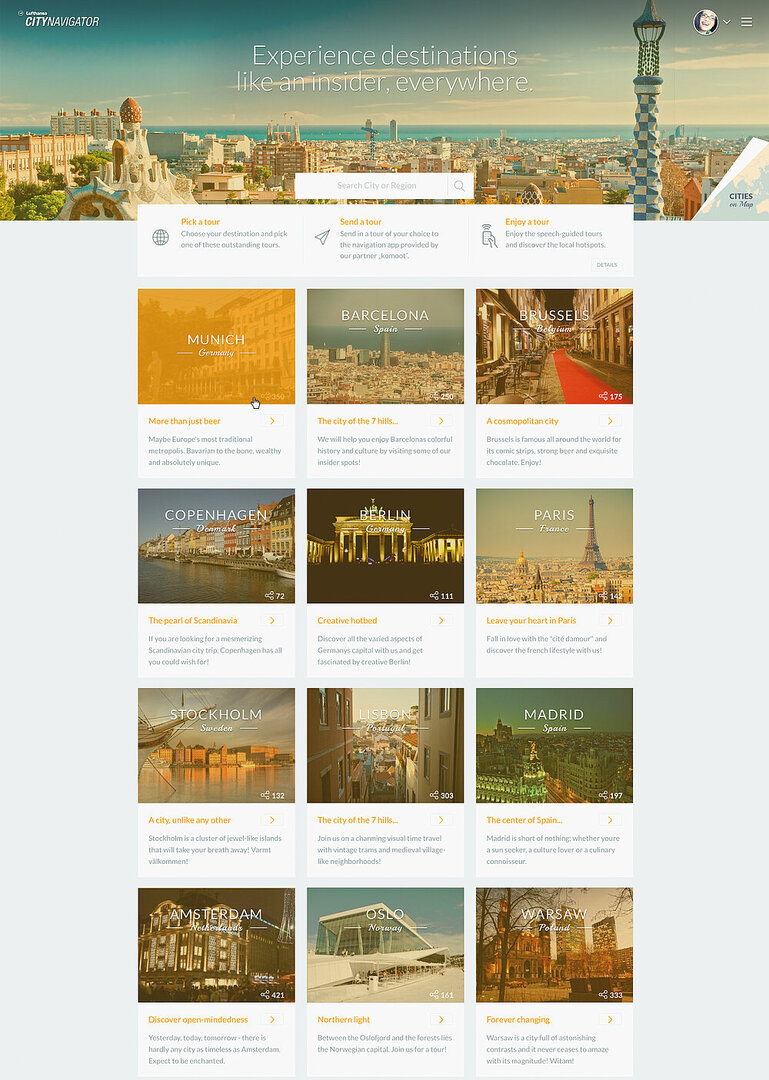Select the Stockholm city thumbnail
The height and width of the screenshot is (1080, 769).
click(216, 744)
